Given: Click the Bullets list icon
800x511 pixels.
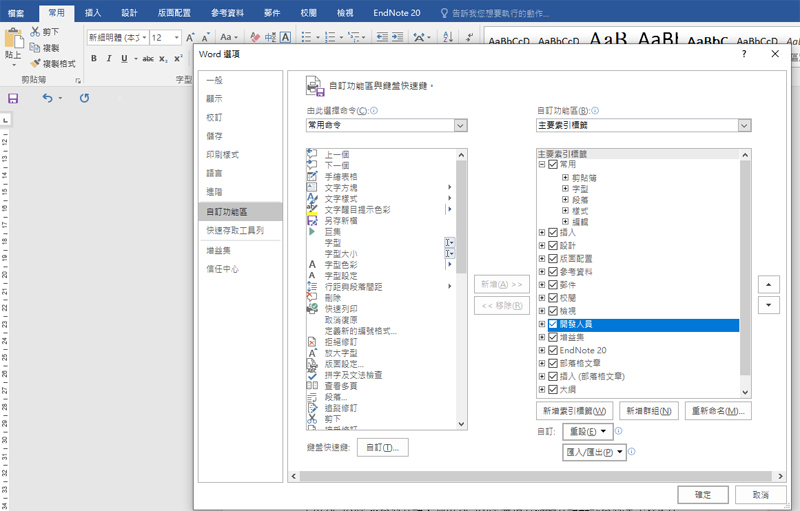Looking at the screenshot, I should 306,37.
